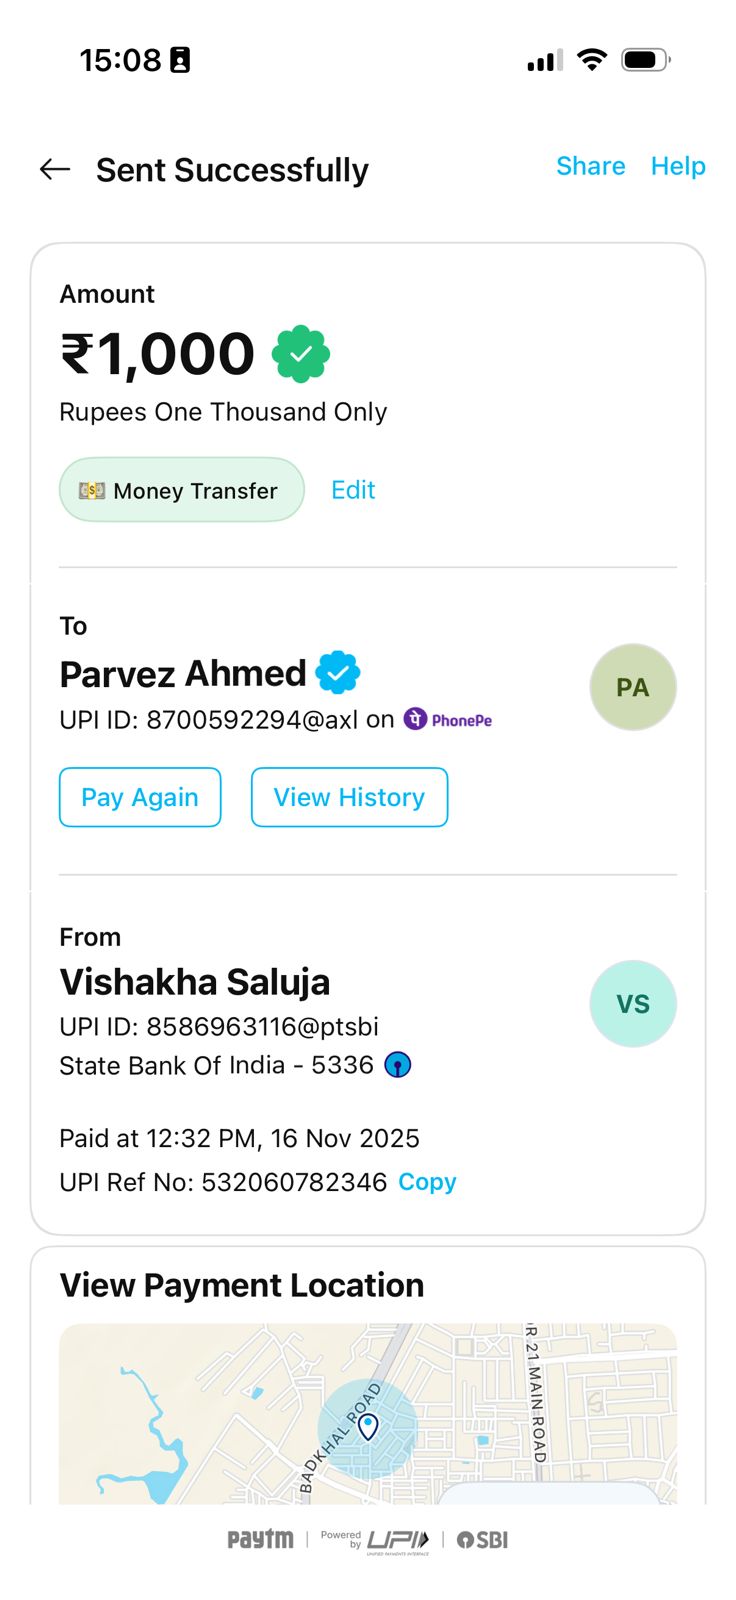
Task: Open the Help link
Action: pyautogui.click(x=678, y=166)
